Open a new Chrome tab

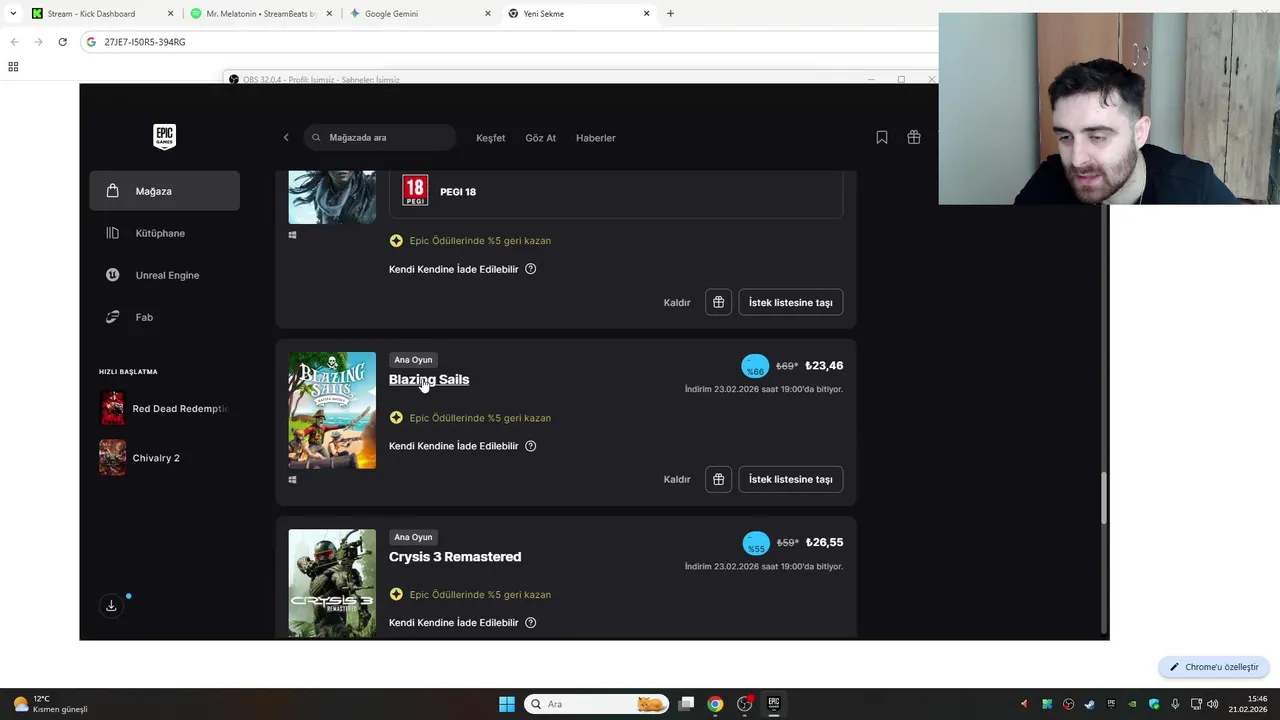pos(670,14)
